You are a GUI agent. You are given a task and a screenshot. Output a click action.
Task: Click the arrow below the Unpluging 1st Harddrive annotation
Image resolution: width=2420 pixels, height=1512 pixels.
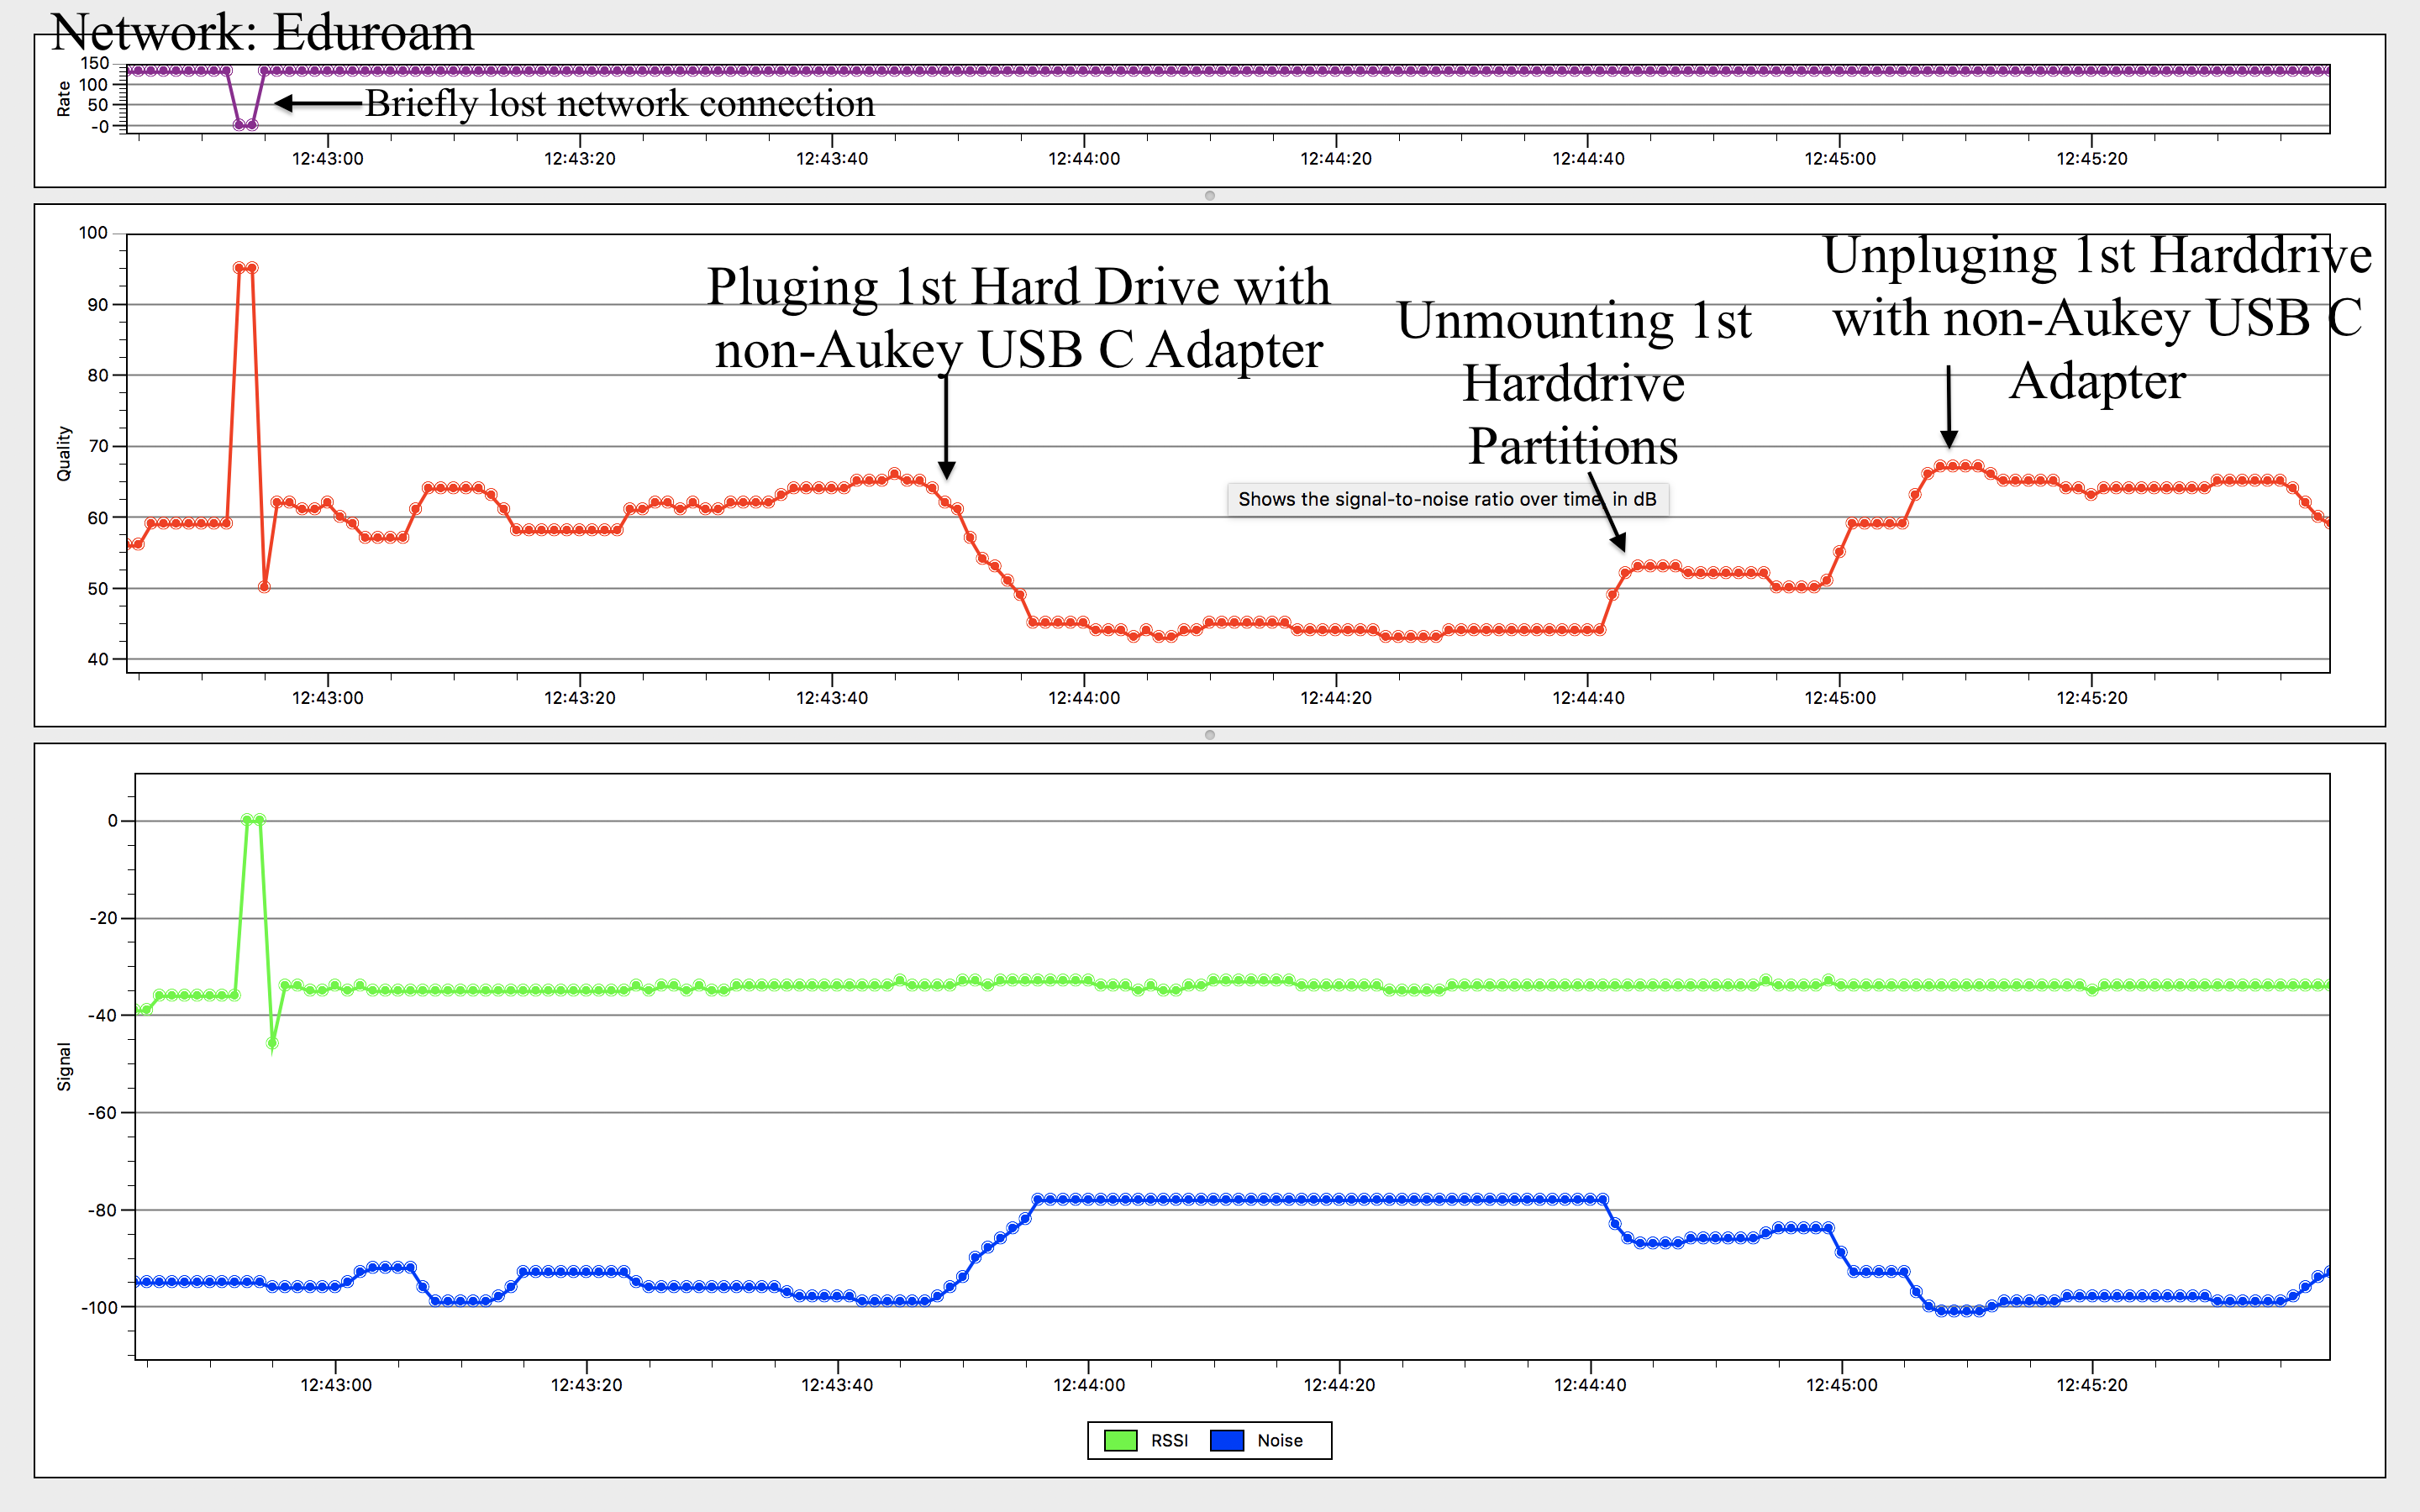point(1949,405)
